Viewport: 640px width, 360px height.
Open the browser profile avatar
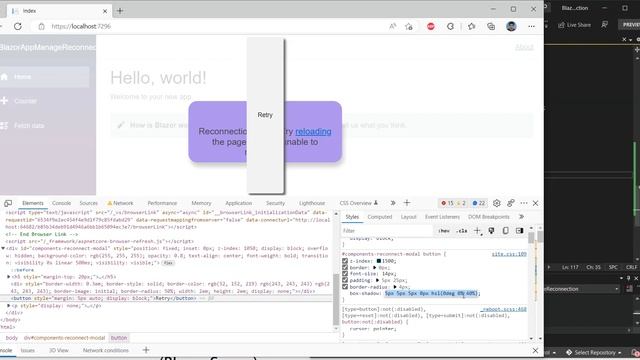(511, 27)
